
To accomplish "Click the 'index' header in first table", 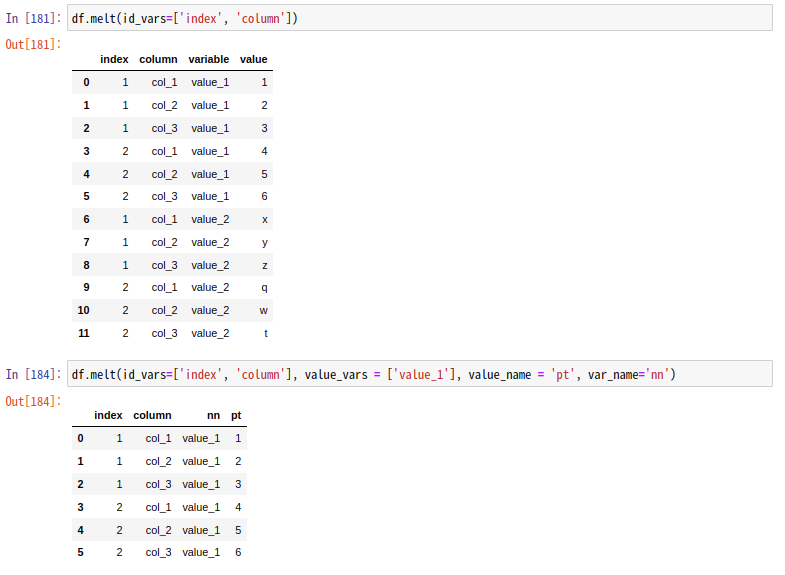I will pyautogui.click(x=114, y=59).
